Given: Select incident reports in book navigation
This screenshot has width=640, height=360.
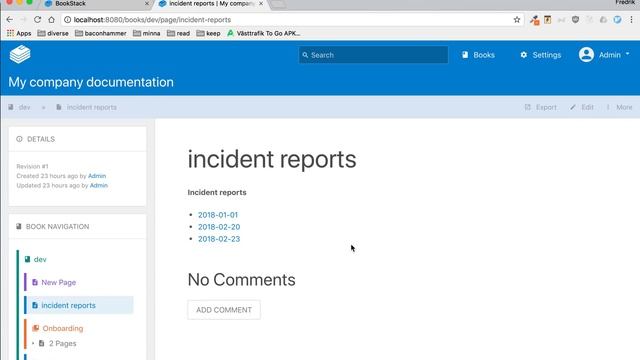Looking at the screenshot, I should [79, 305].
